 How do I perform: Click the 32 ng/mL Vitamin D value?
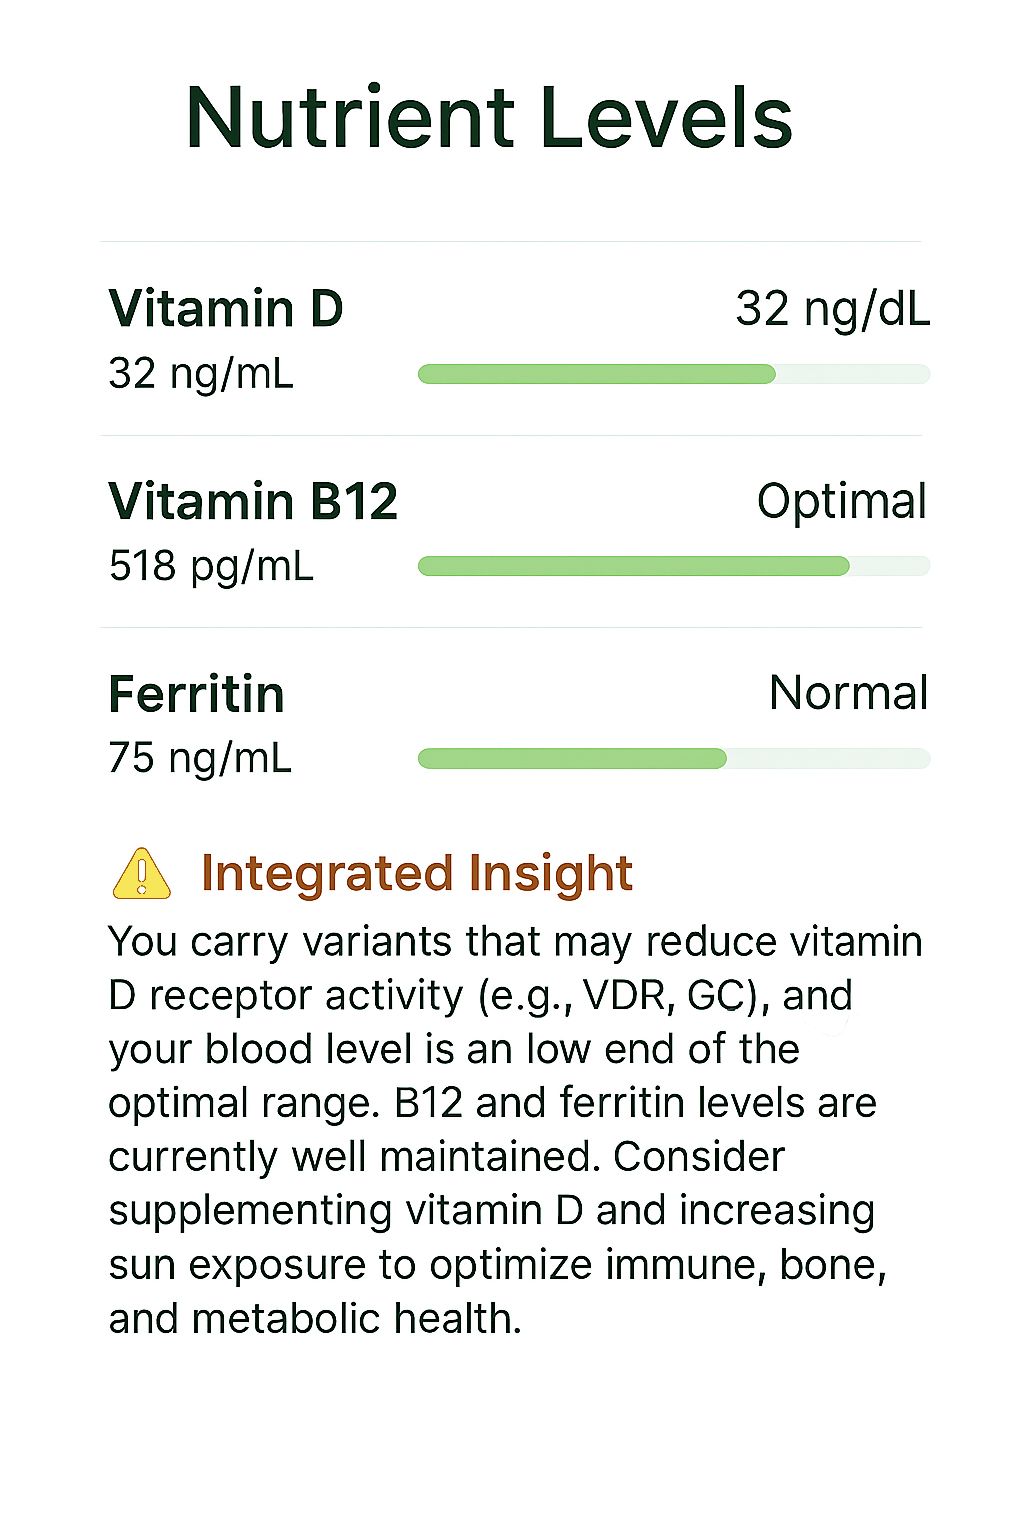point(201,374)
